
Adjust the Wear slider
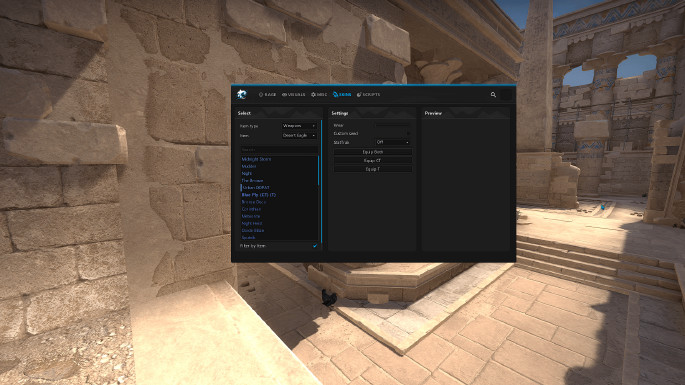pyautogui.click(x=393, y=125)
